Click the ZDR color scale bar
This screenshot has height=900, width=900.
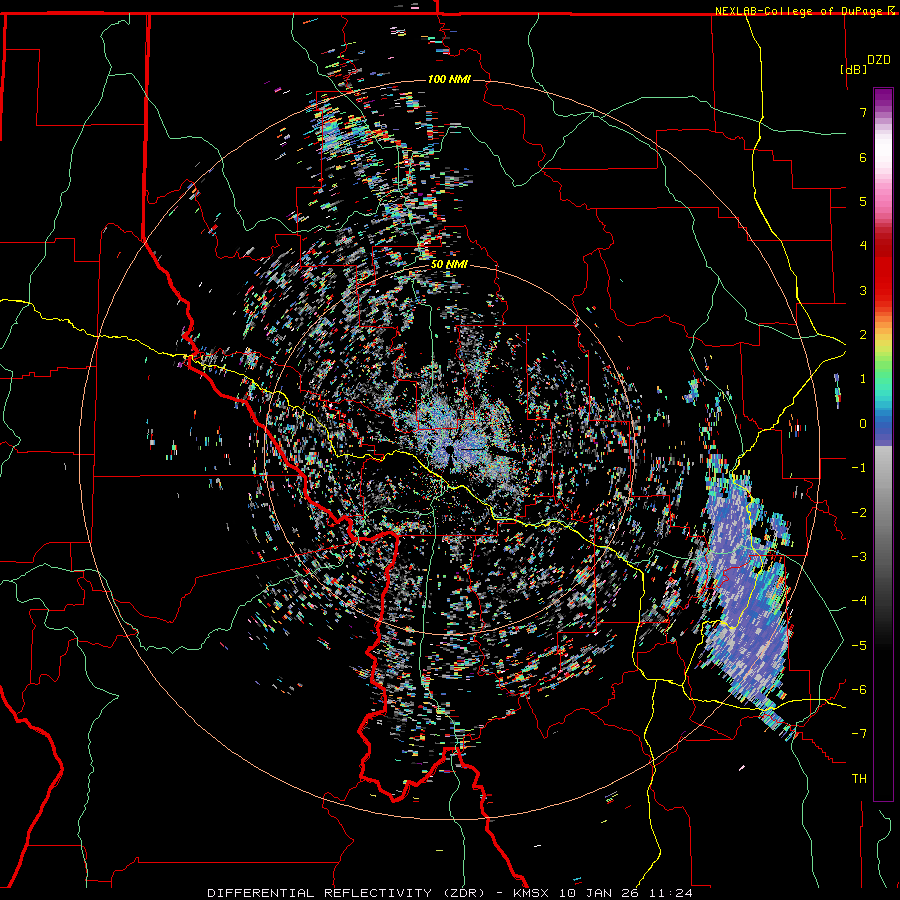[x=883, y=444]
